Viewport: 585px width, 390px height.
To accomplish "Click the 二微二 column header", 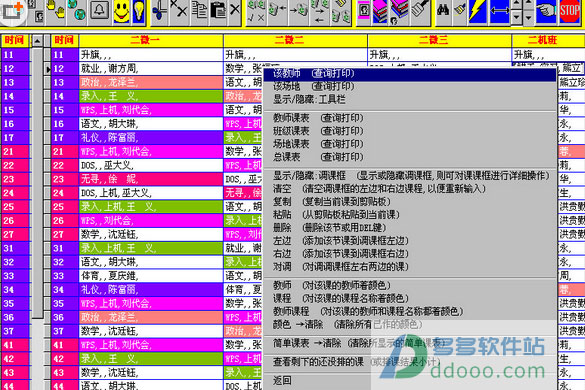I will pyautogui.click(x=295, y=40).
